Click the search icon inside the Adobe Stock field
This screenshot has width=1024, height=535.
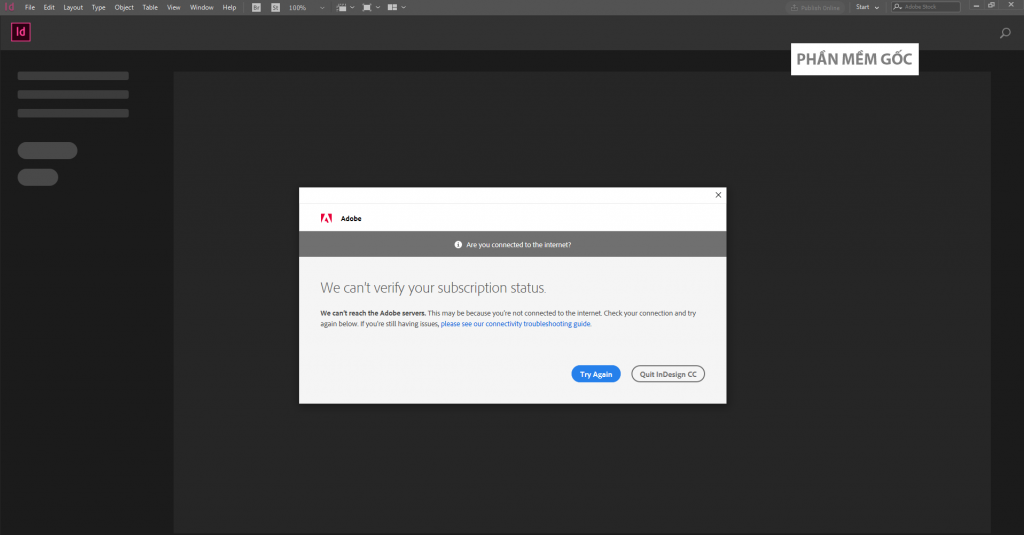click(x=898, y=7)
